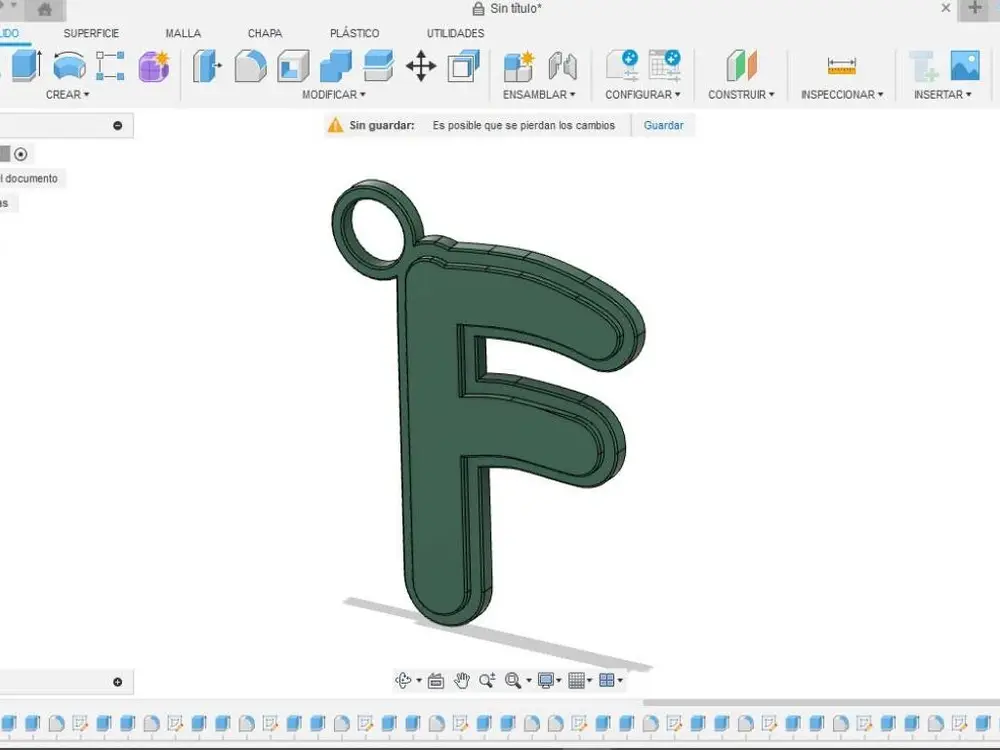Switch to the UTILIDADES tab

point(455,33)
